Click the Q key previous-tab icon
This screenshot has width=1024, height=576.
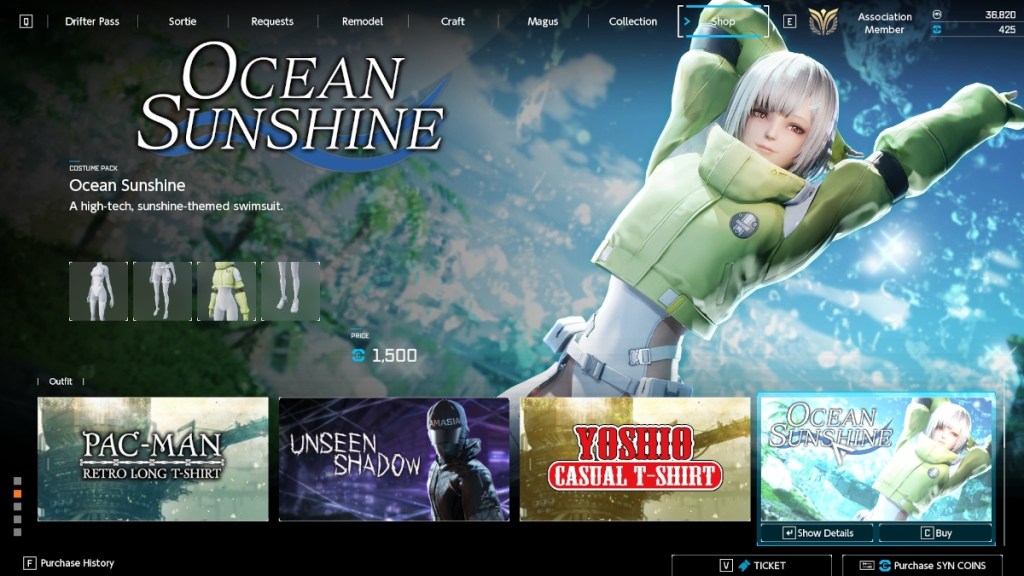coord(26,22)
